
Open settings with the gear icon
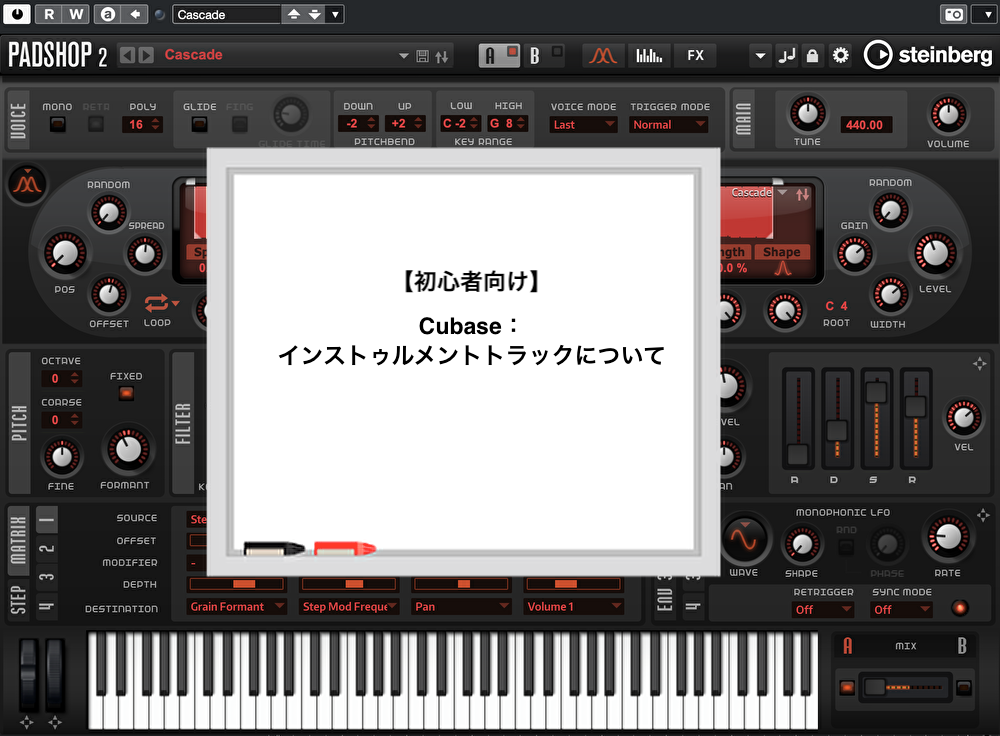pos(841,56)
